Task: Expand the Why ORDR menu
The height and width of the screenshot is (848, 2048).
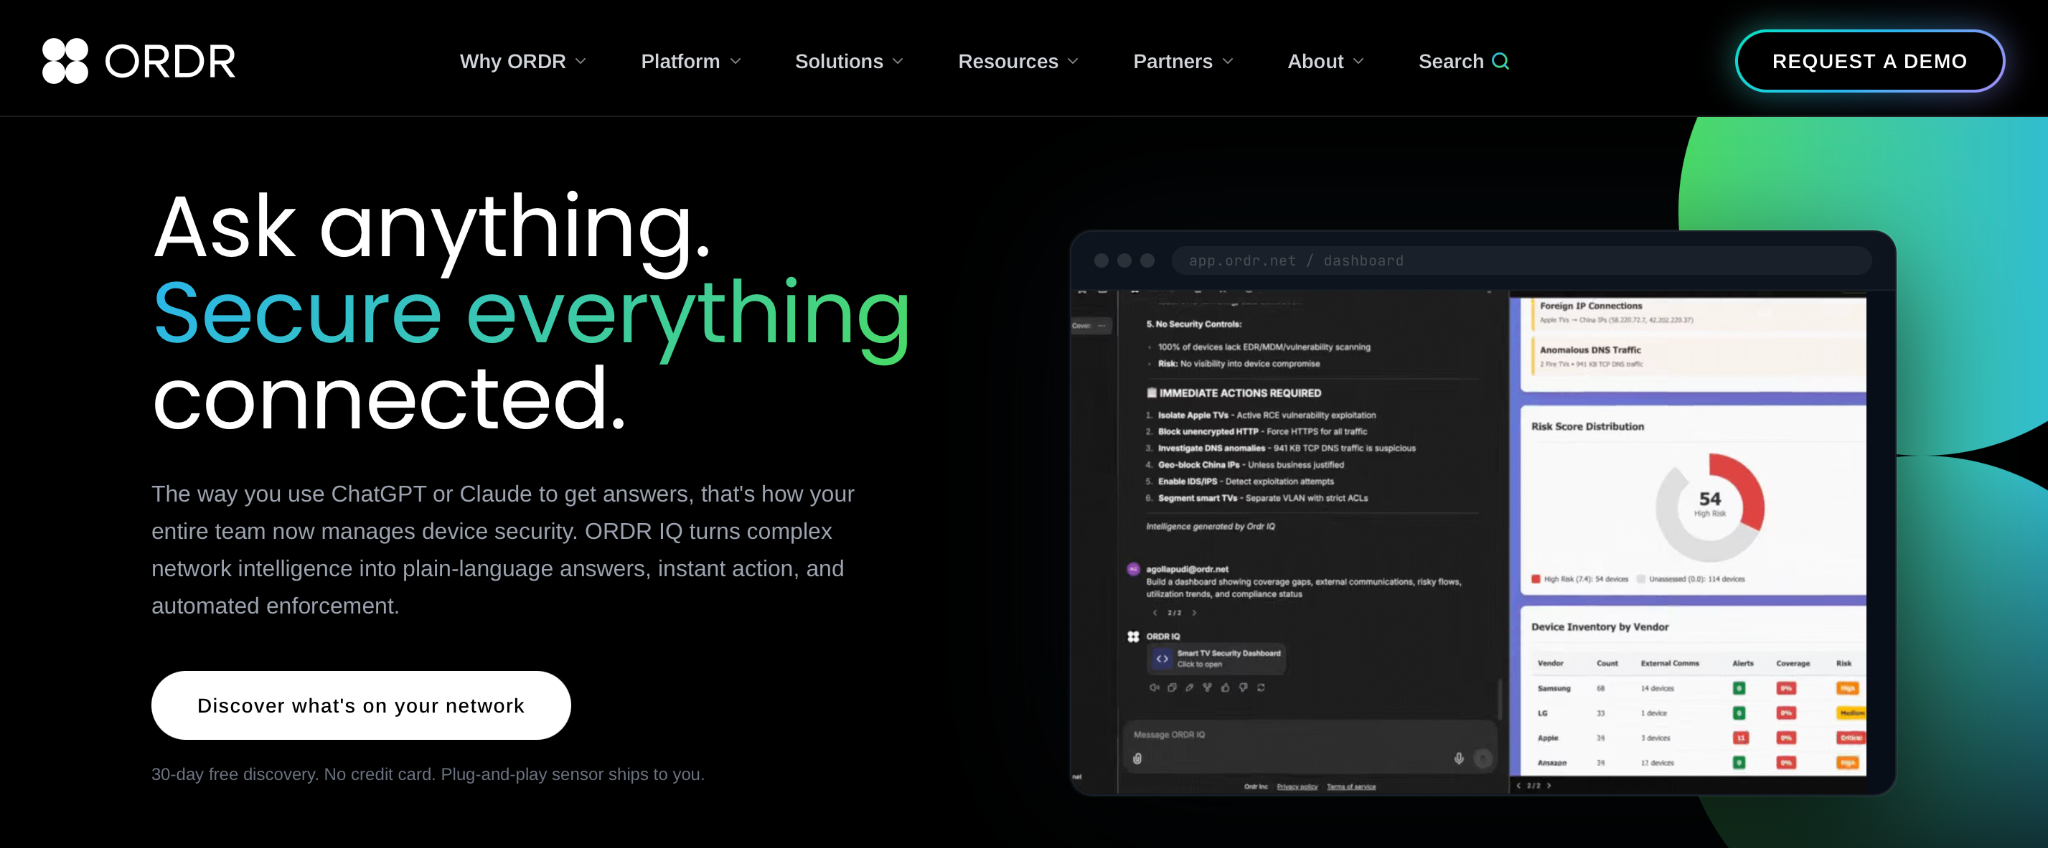Action: (x=523, y=61)
